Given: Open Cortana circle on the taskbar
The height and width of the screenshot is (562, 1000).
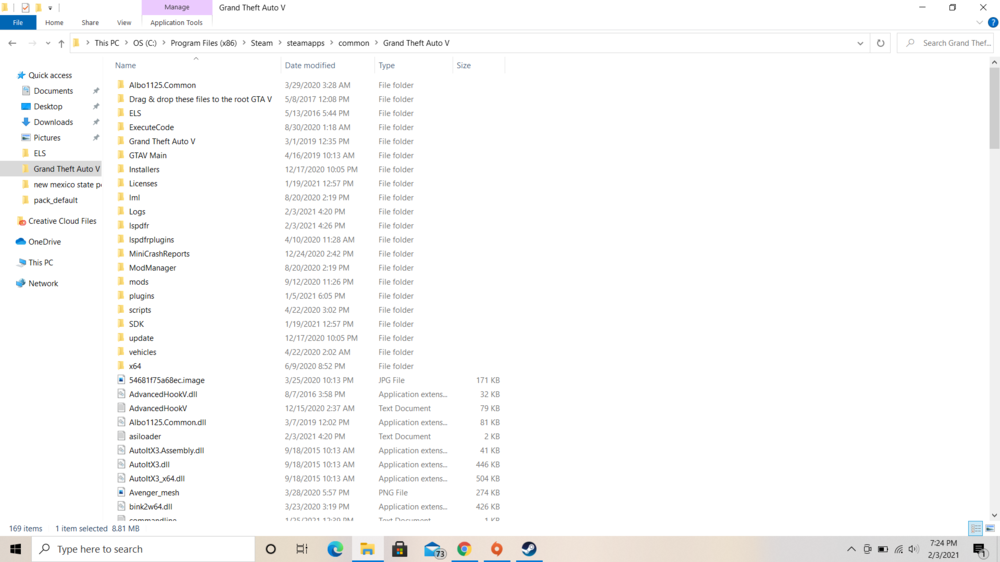Looking at the screenshot, I should pos(270,549).
